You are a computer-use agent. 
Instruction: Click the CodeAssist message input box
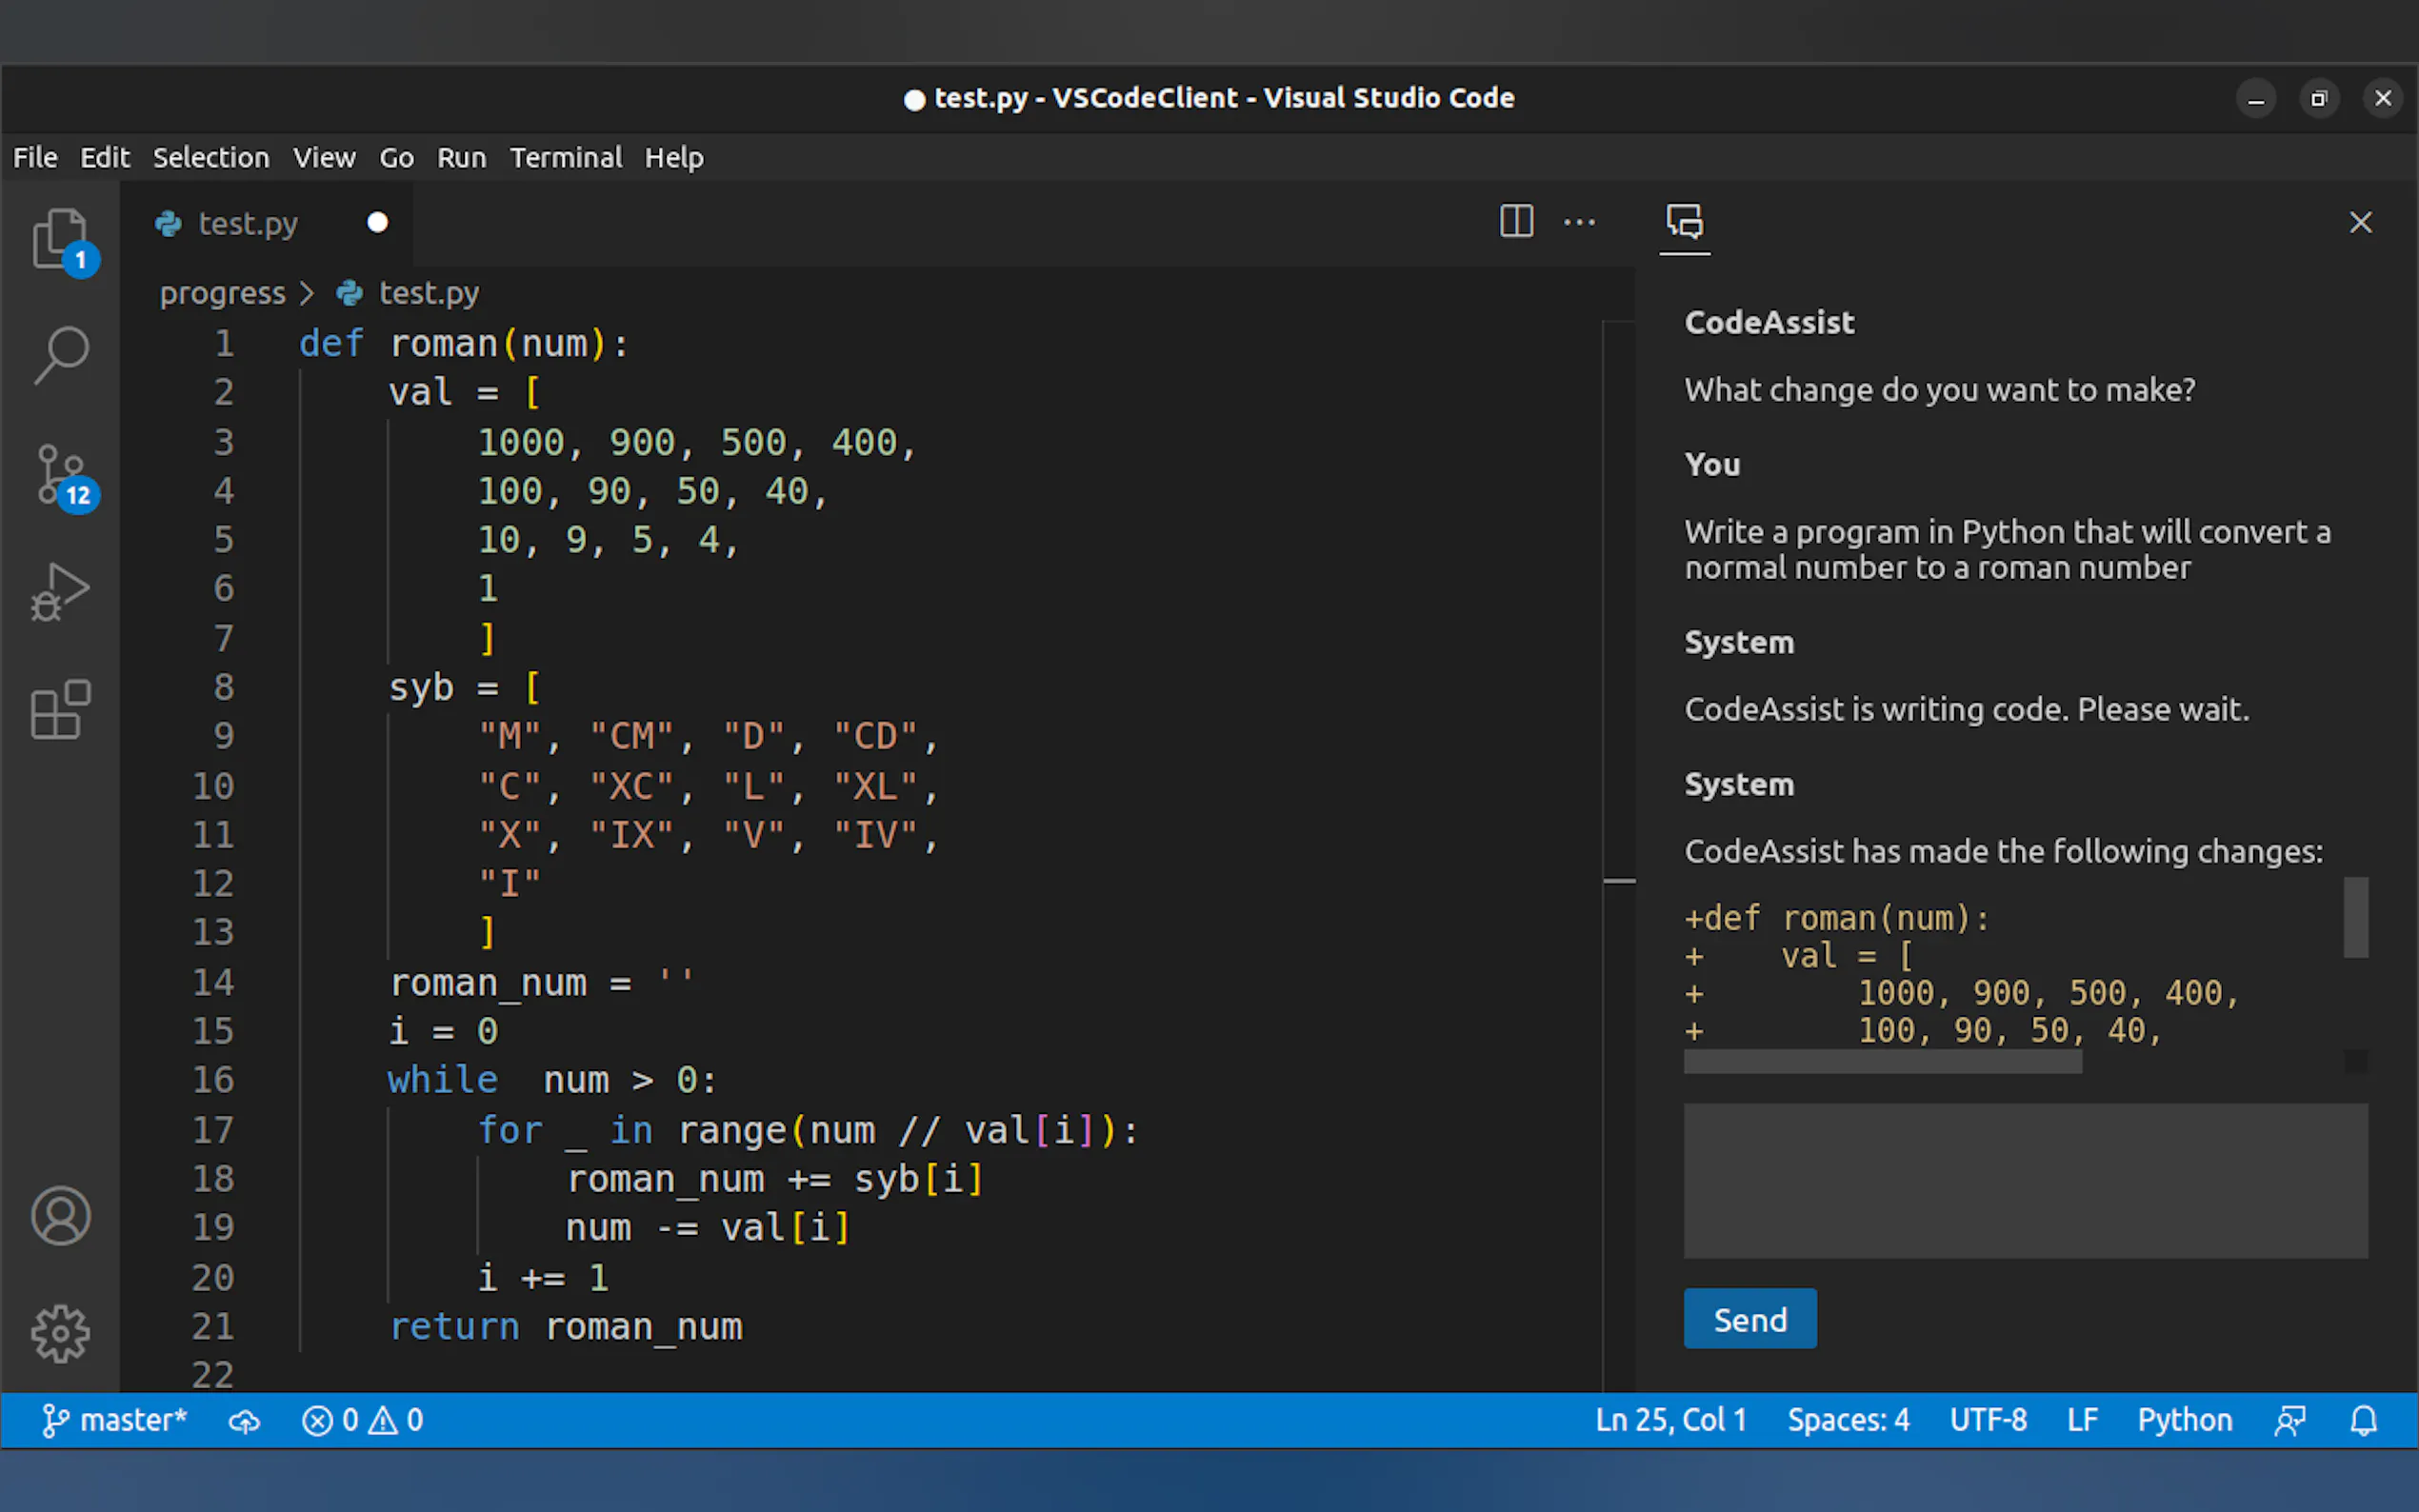[x=2025, y=1180]
